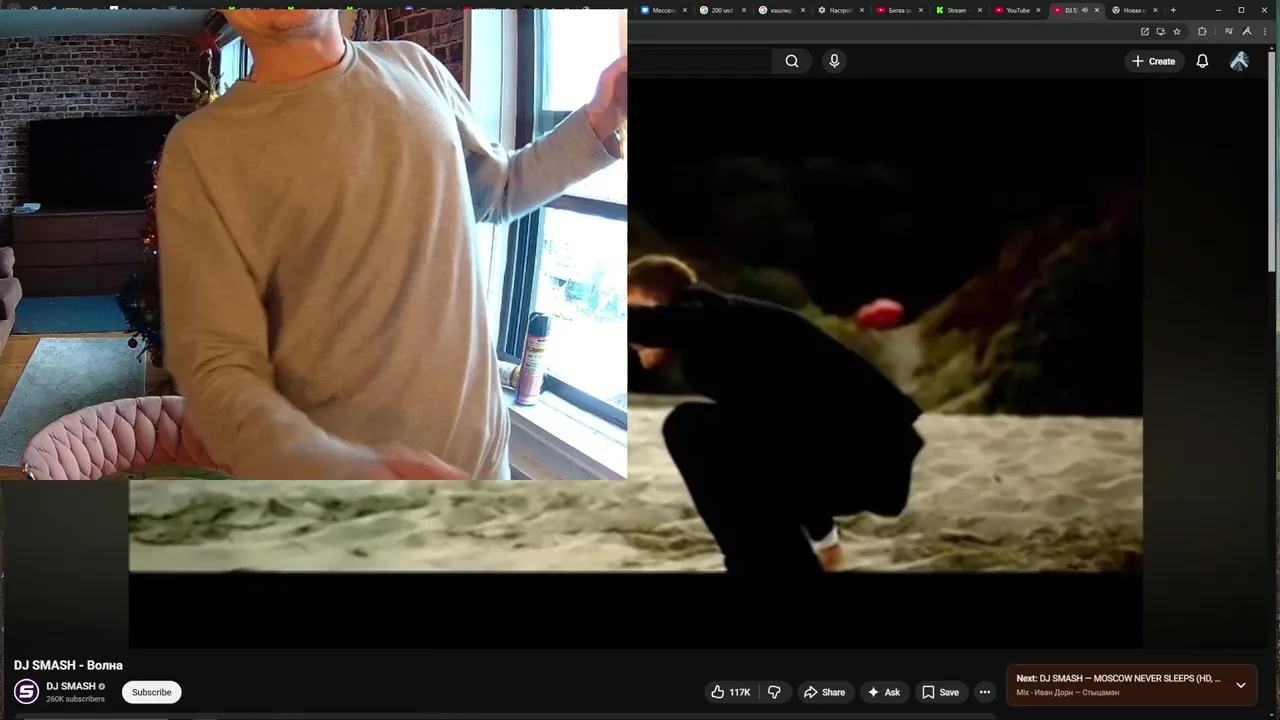Click the 260K subscribers text
Image resolution: width=1280 pixels, height=720 pixels.
(75, 699)
